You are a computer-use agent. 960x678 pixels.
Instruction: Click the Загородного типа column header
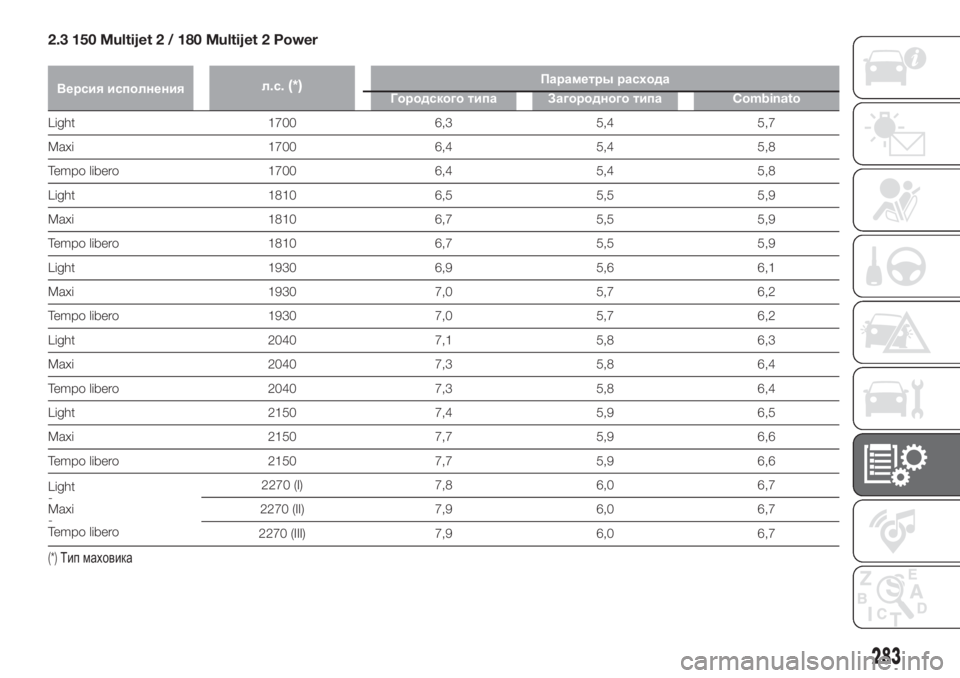click(605, 99)
